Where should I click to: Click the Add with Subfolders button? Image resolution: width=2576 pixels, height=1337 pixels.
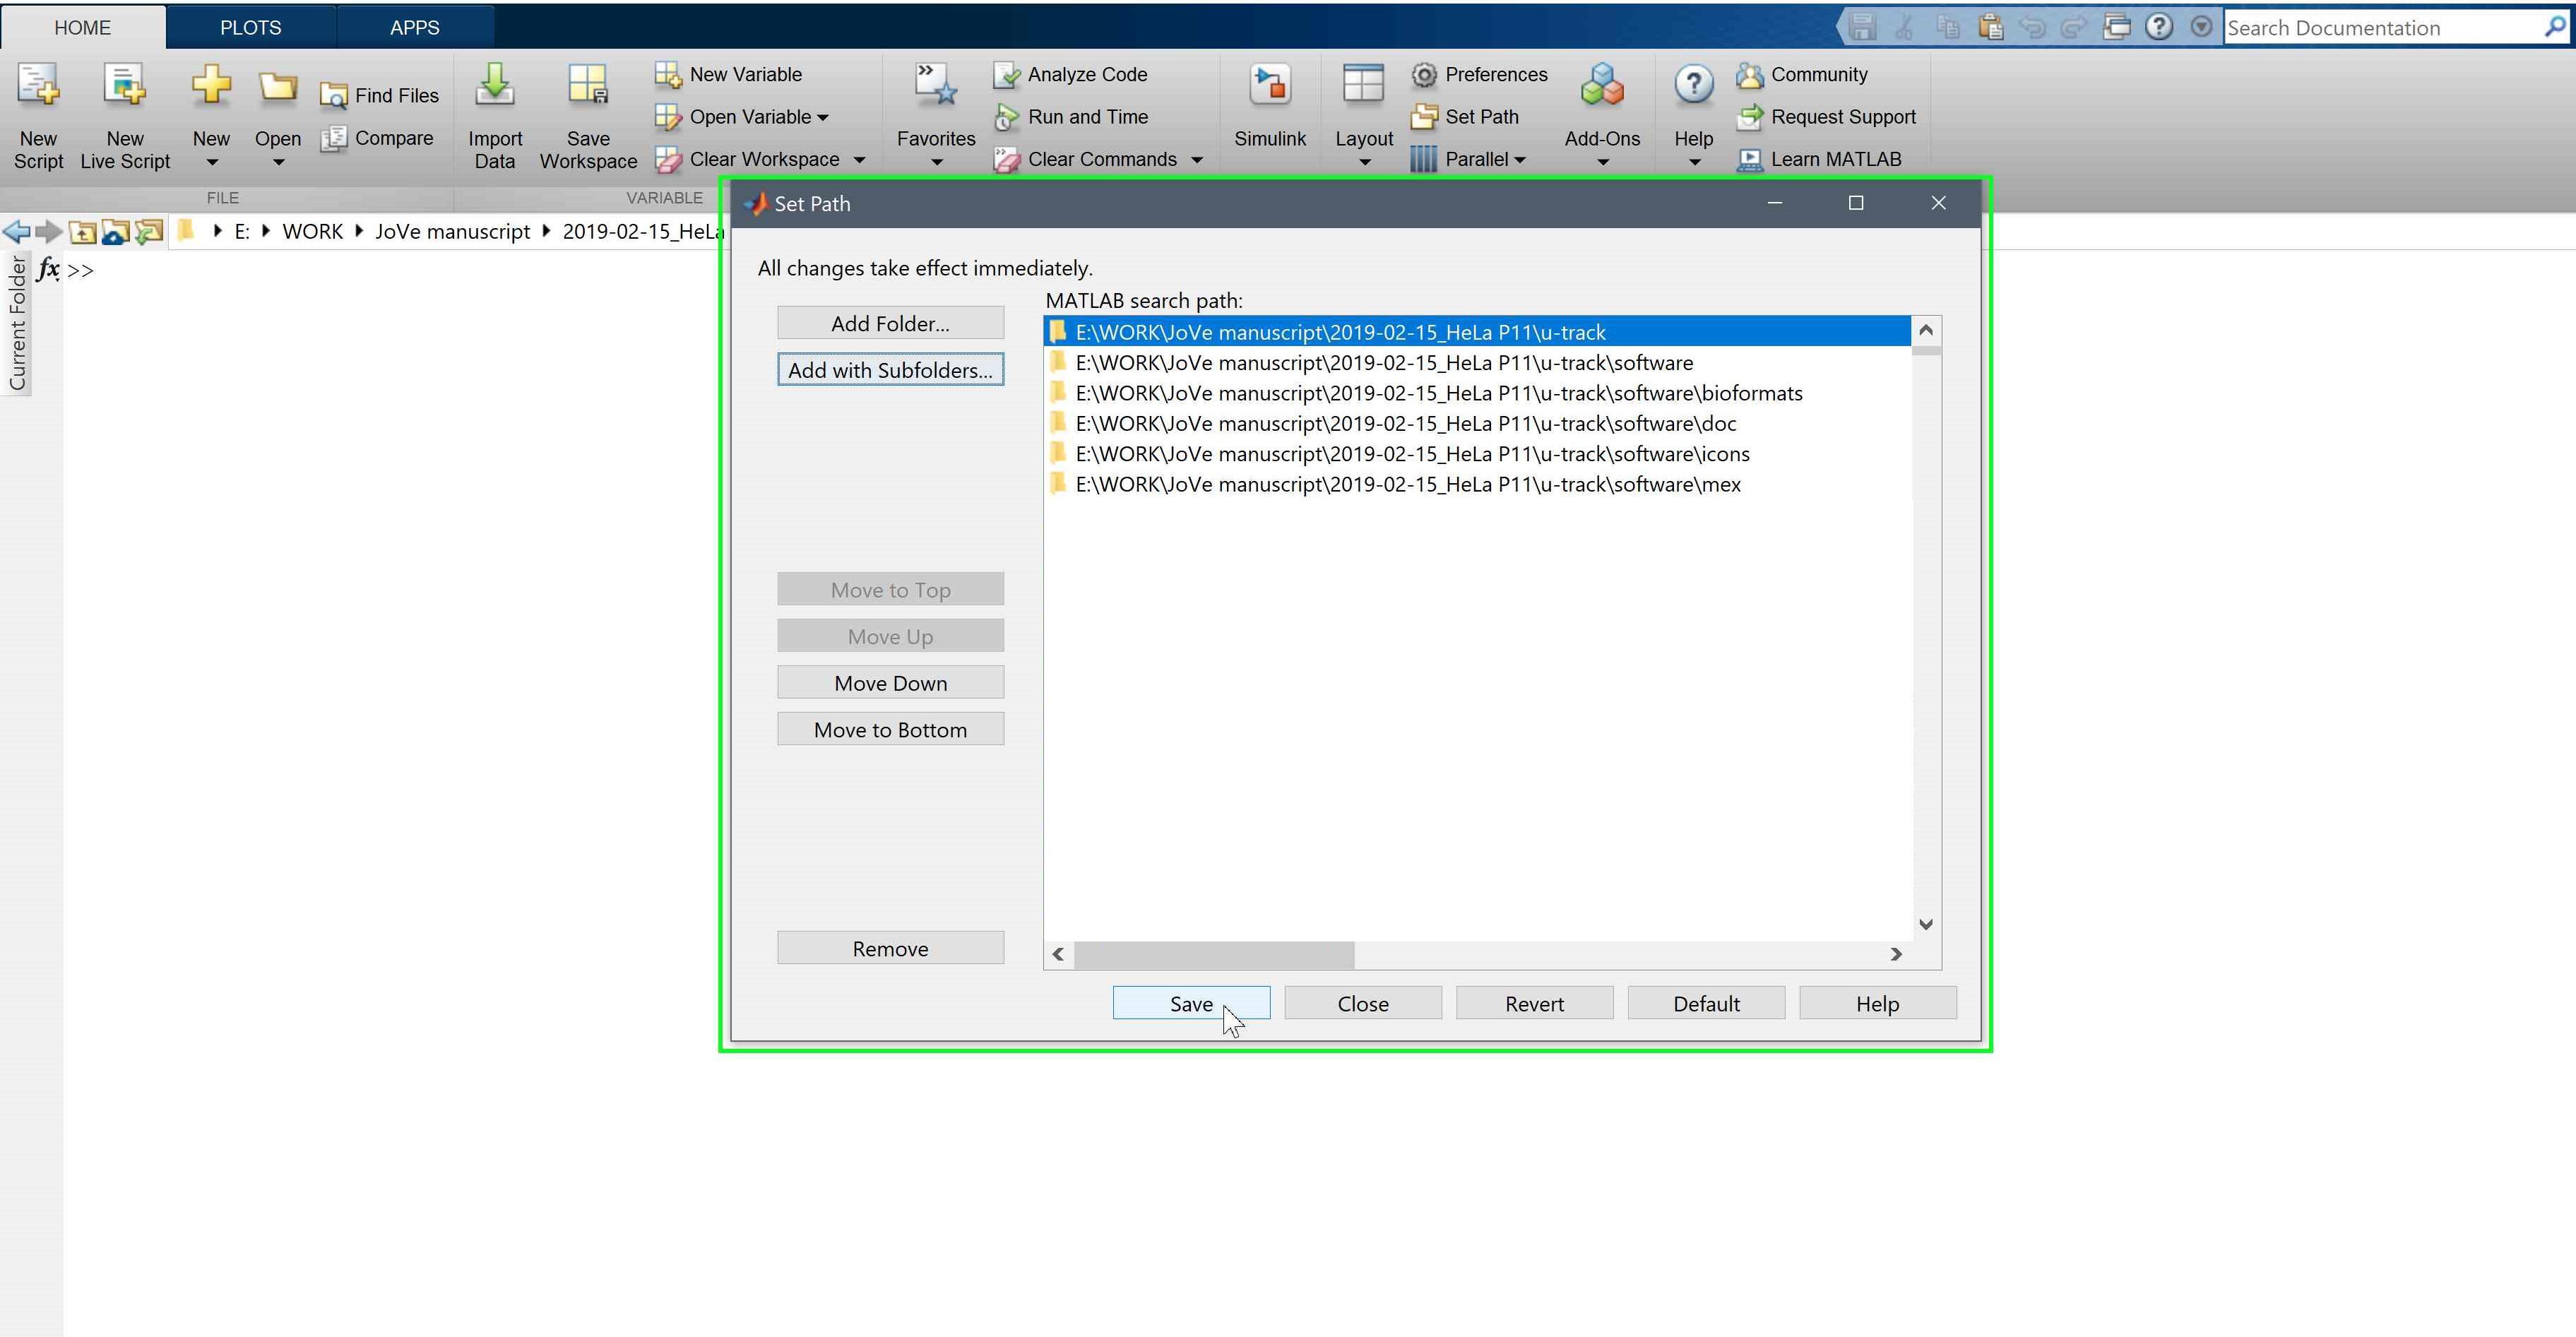pyautogui.click(x=890, y=370)
